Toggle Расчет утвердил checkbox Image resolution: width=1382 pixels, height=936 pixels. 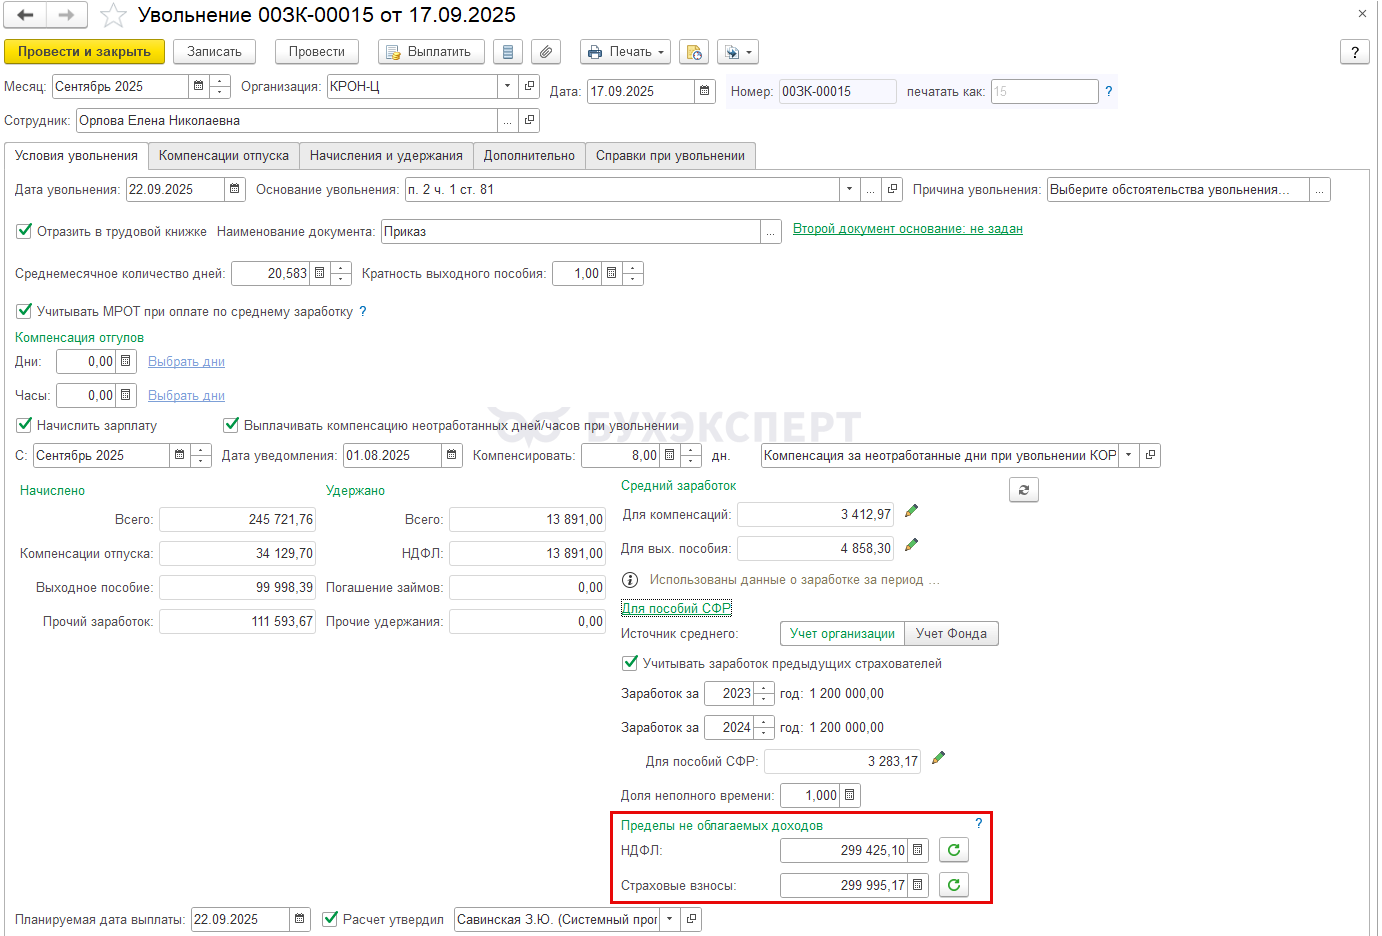(x=330, y=919)
